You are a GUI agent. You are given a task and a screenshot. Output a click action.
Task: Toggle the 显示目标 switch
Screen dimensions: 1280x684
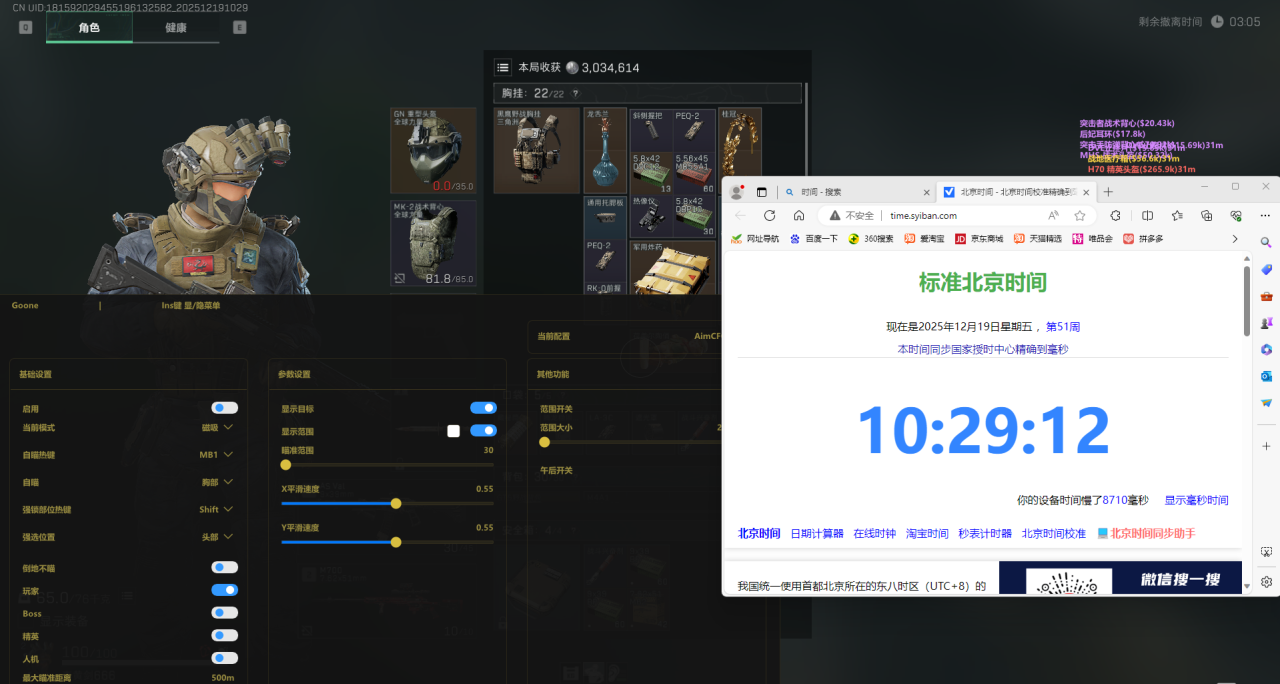pos(483,407)
